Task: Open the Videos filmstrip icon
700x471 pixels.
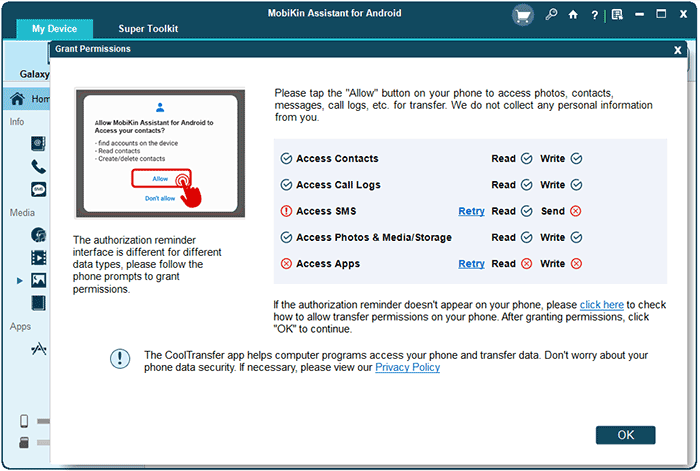Action: click(x=38, y=258)
